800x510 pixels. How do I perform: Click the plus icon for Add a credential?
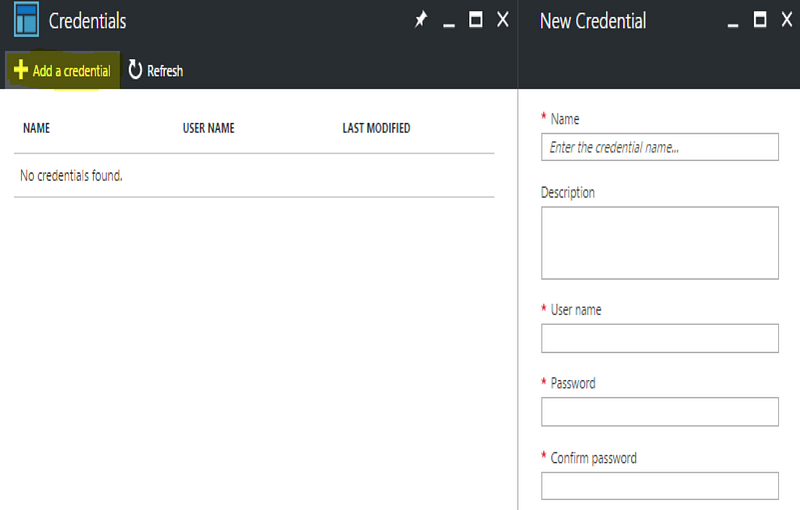(20, 69)
